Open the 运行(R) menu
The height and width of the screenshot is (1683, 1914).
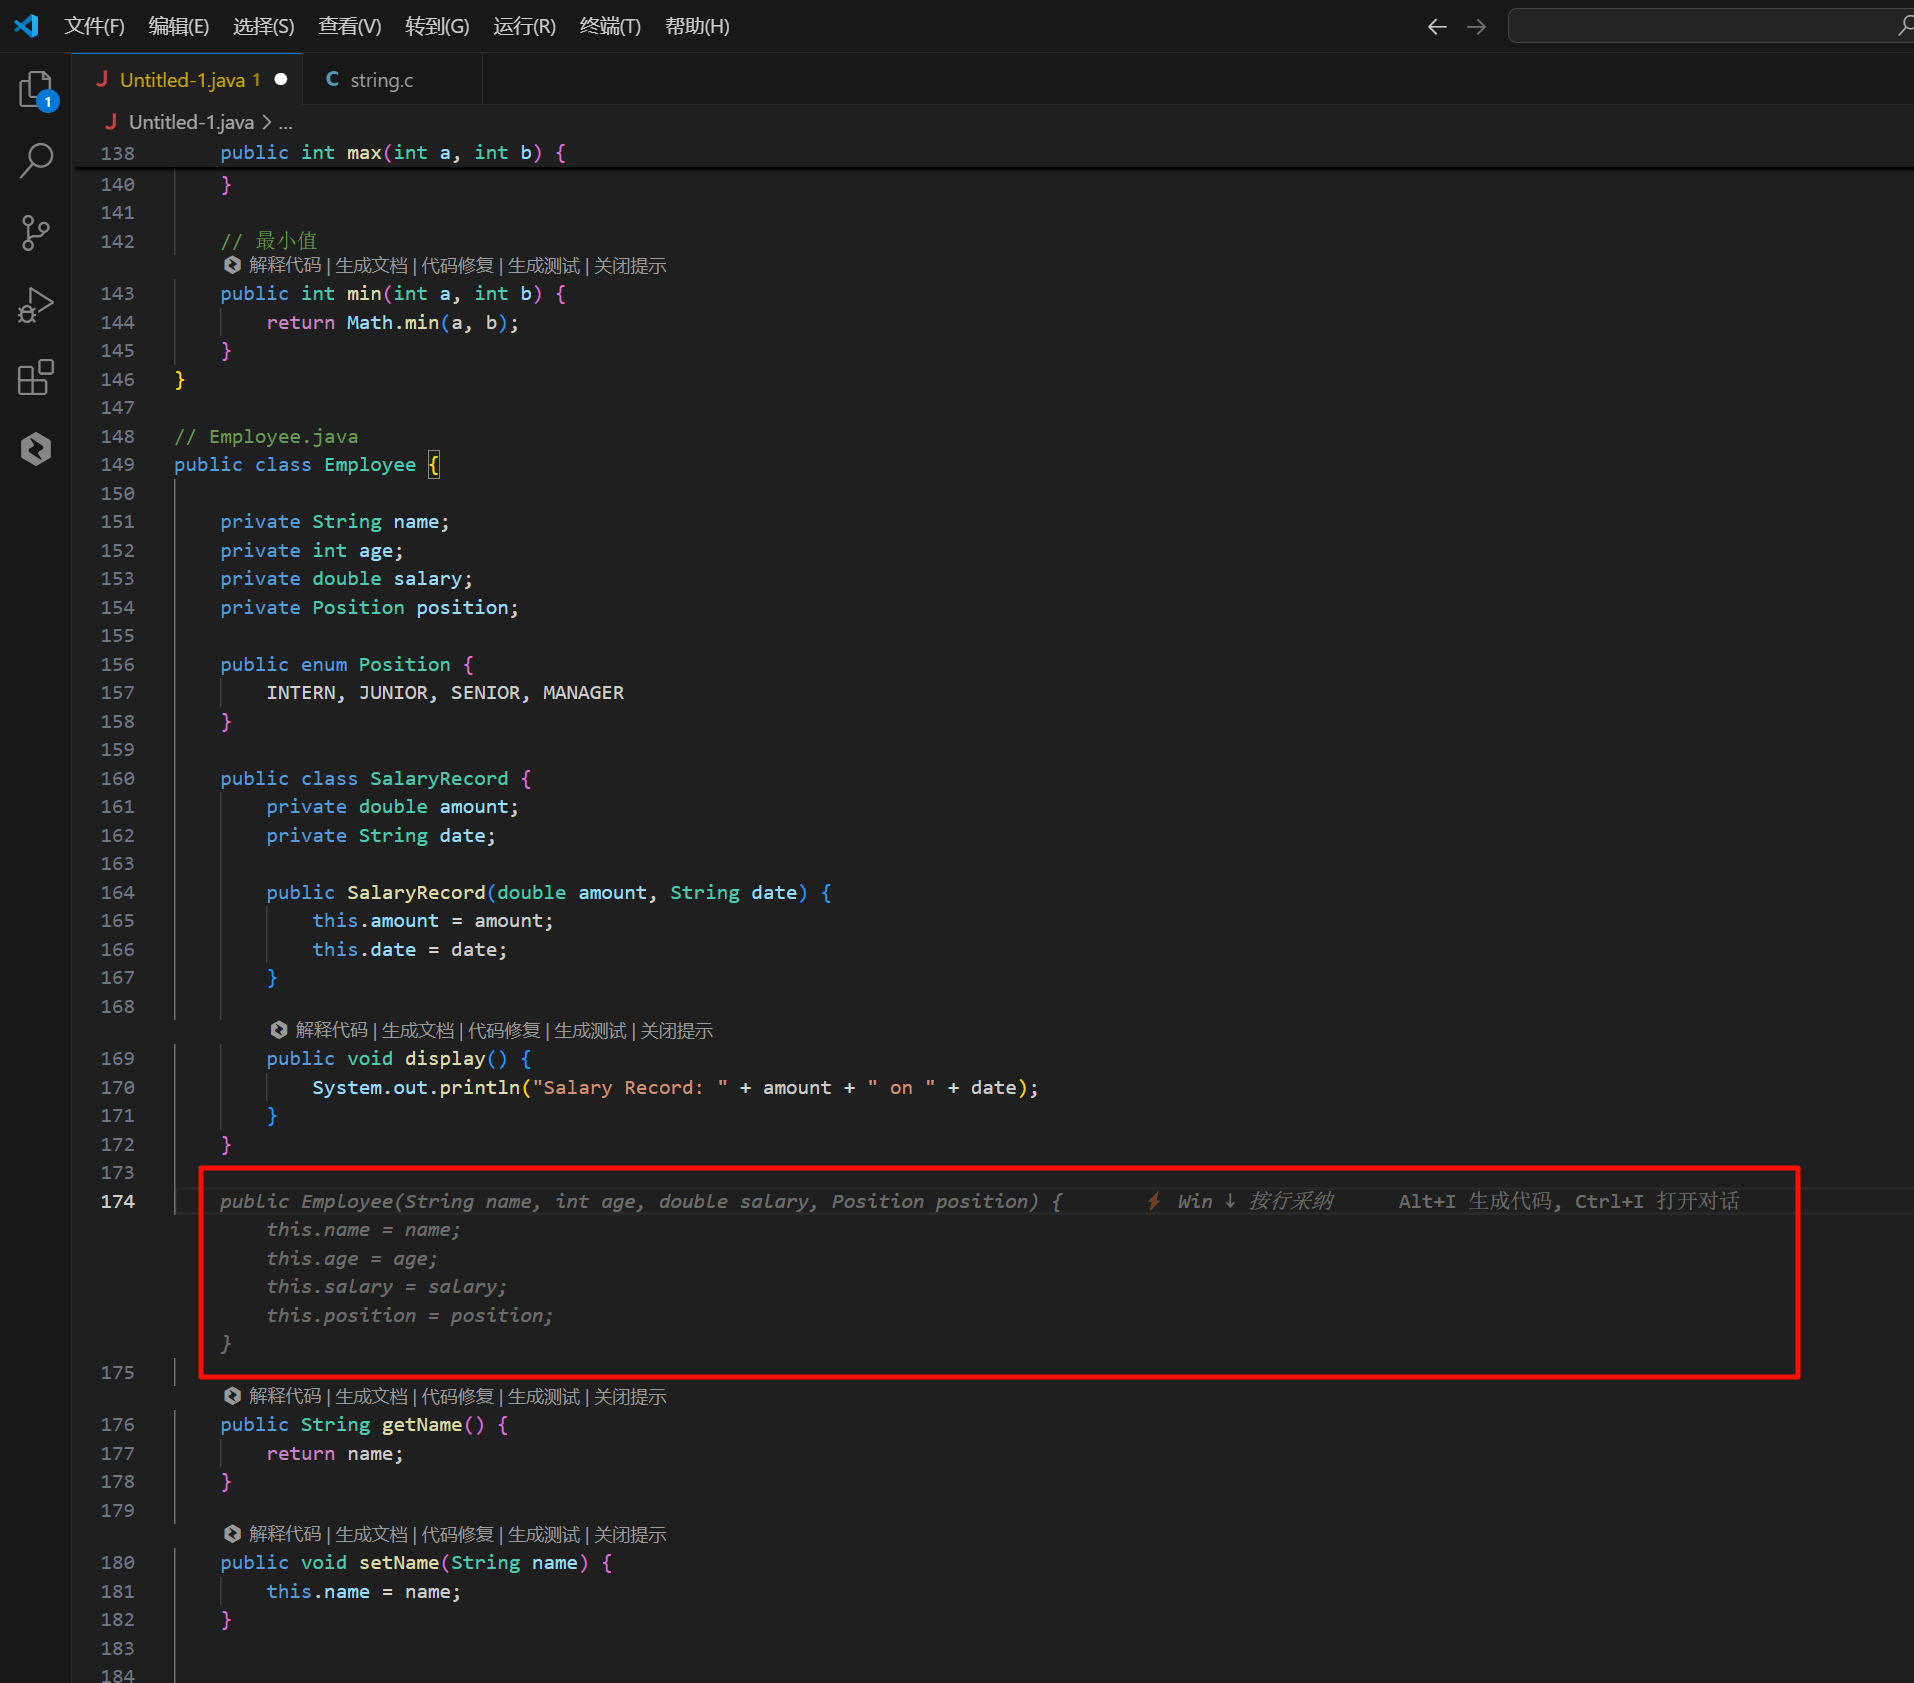[x=524, y=27]
